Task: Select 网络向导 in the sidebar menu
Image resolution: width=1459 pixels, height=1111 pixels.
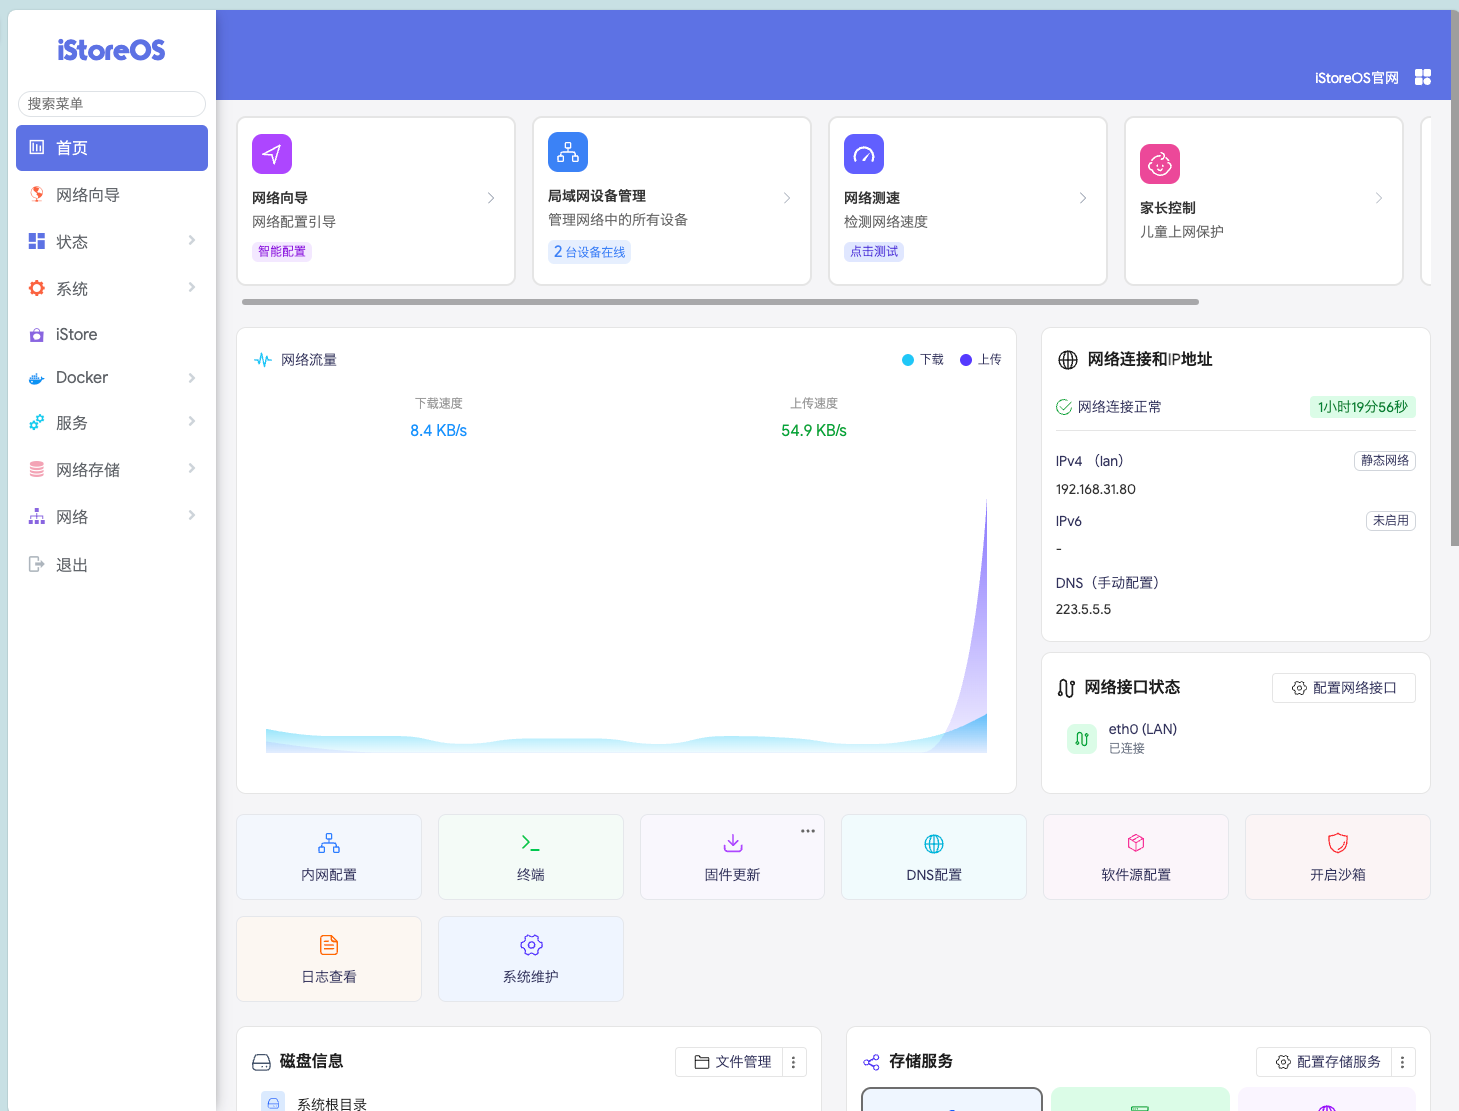Action: pos(88,195)
